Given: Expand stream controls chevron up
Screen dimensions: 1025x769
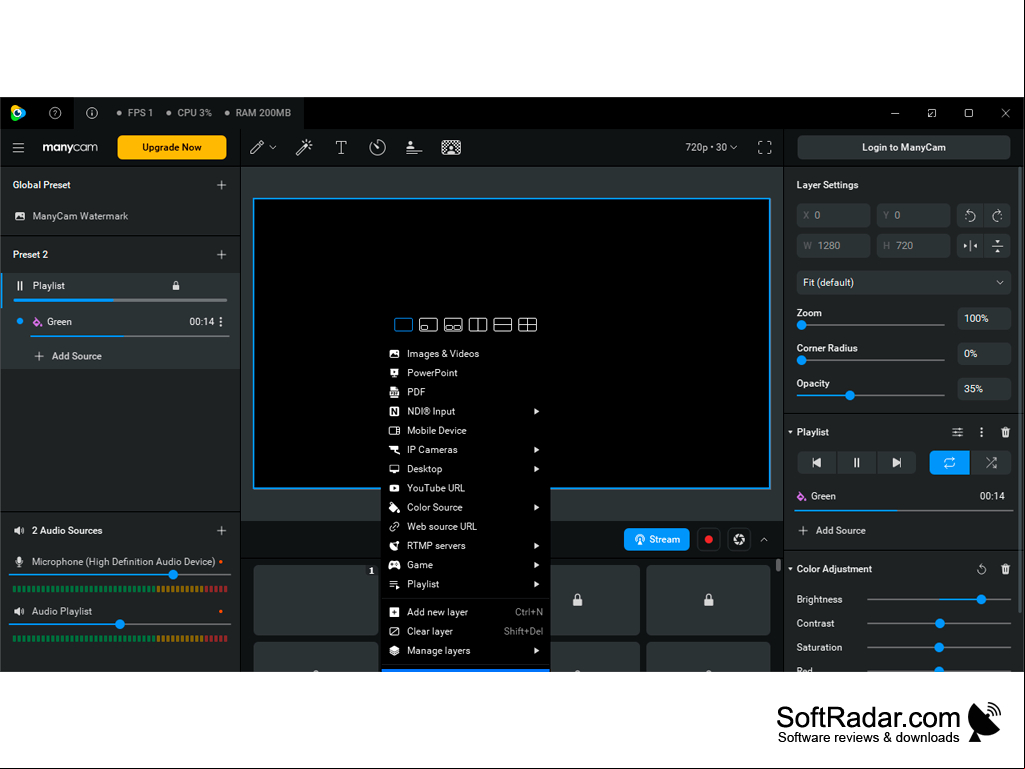Looking at the screenshot, I should (764, 540).
